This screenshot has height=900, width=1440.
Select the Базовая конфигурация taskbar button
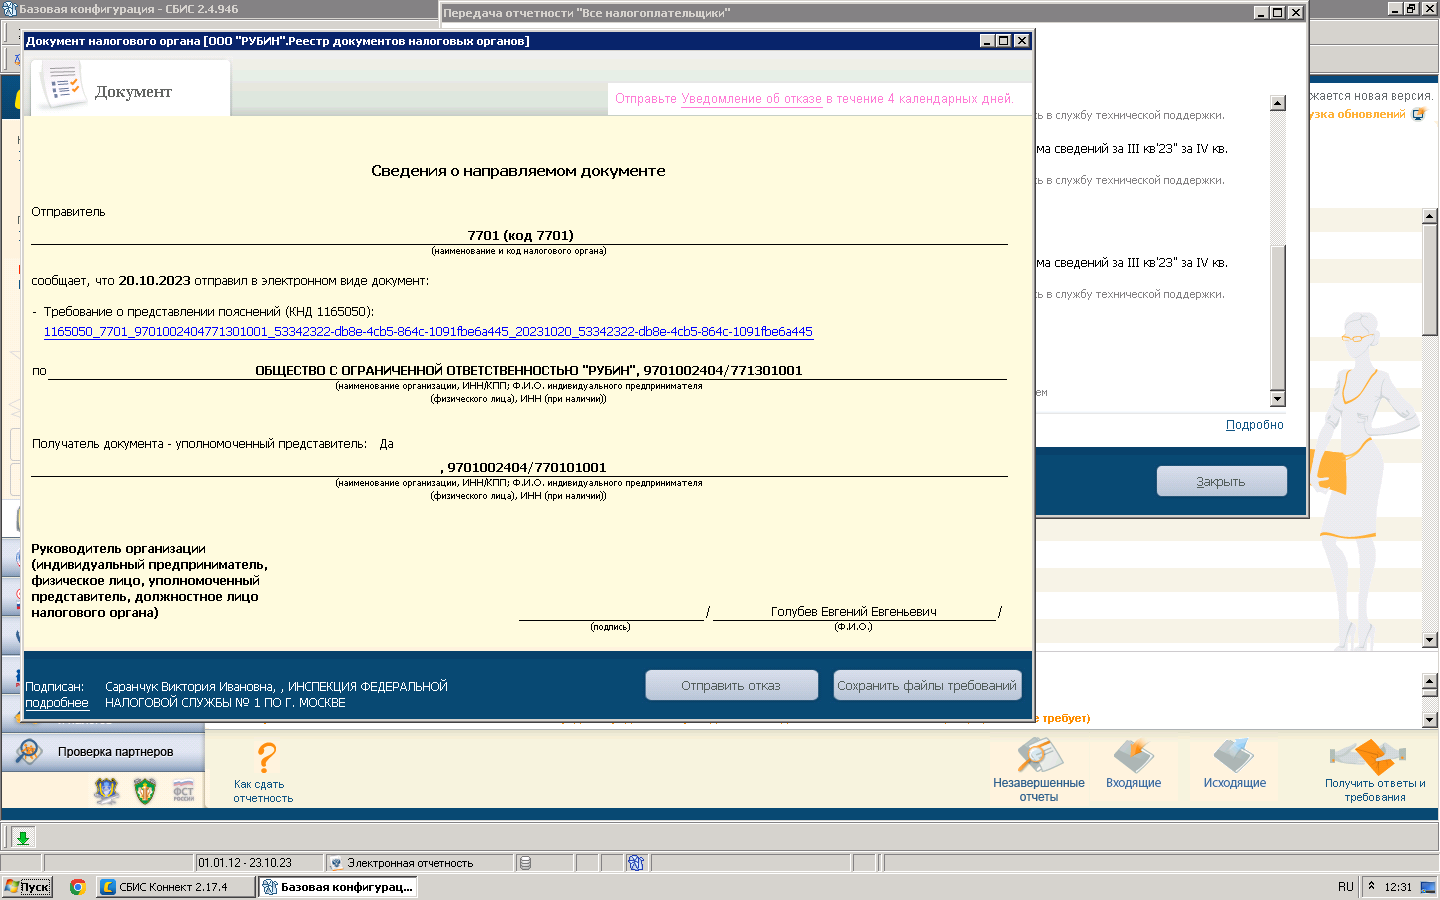coord(338,887)
